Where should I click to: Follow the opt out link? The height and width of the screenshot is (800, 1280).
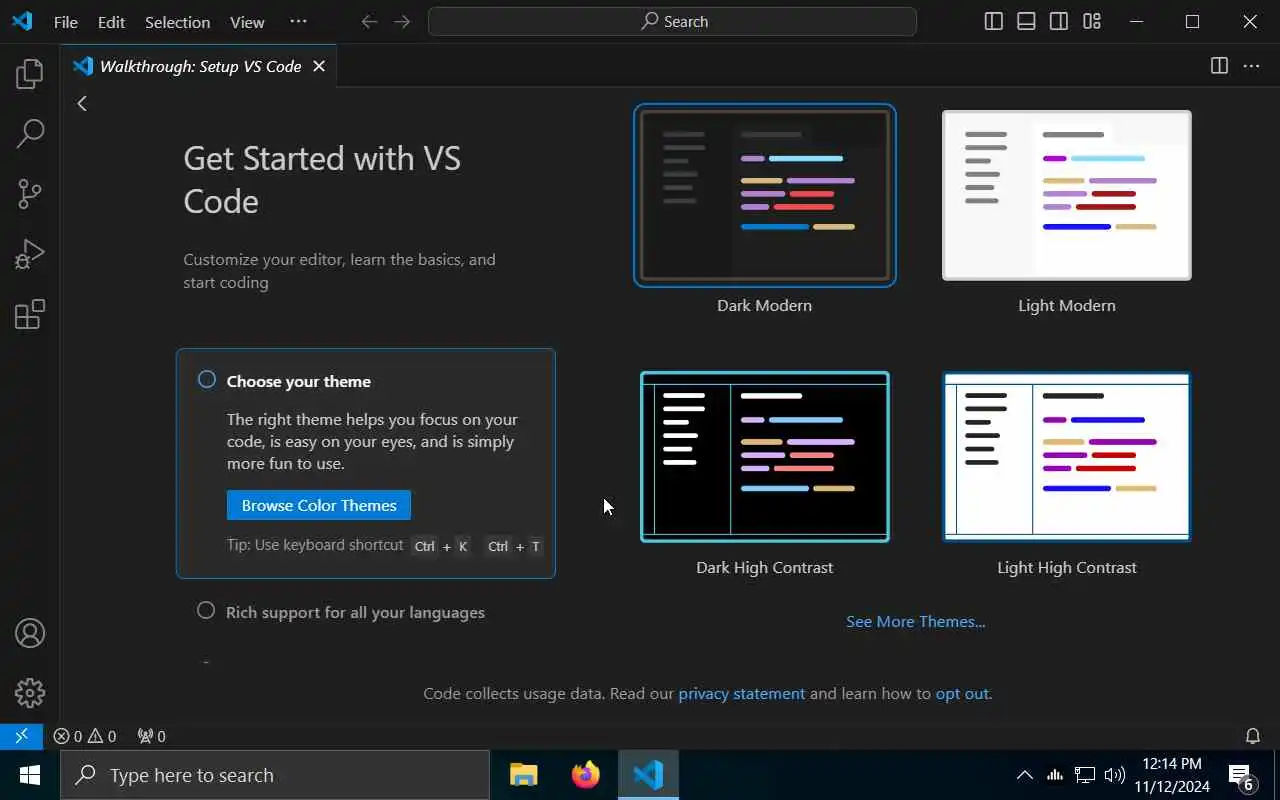pos(962,693)
